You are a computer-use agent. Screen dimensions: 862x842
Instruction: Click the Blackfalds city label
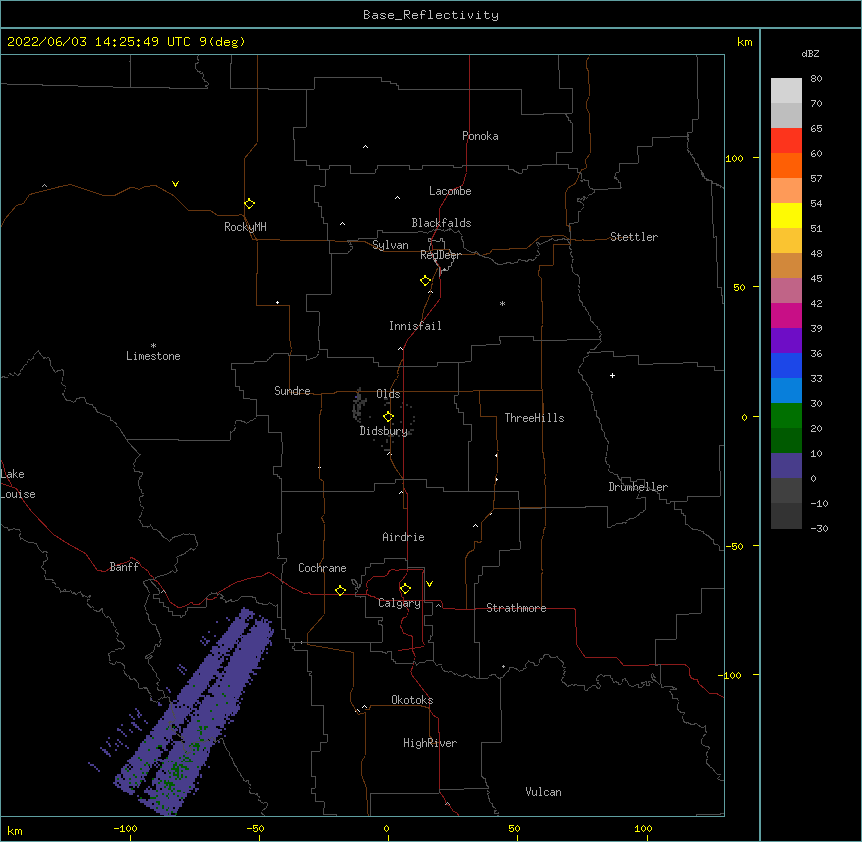[x=441, y=223]
